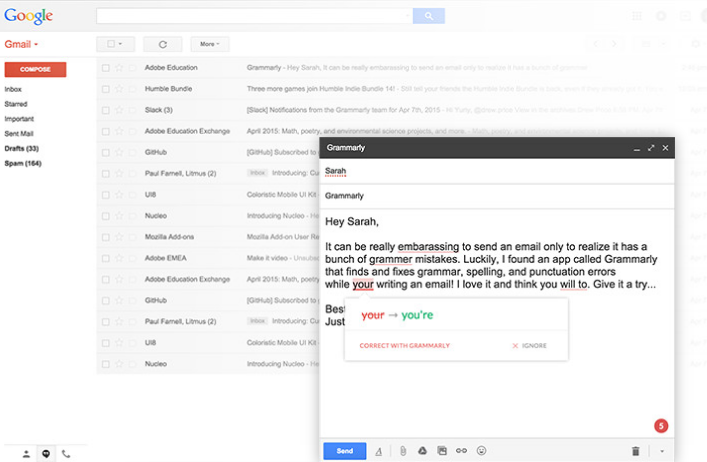
Task: Select the first UI8 email checkbox
Action: [106, 195]
